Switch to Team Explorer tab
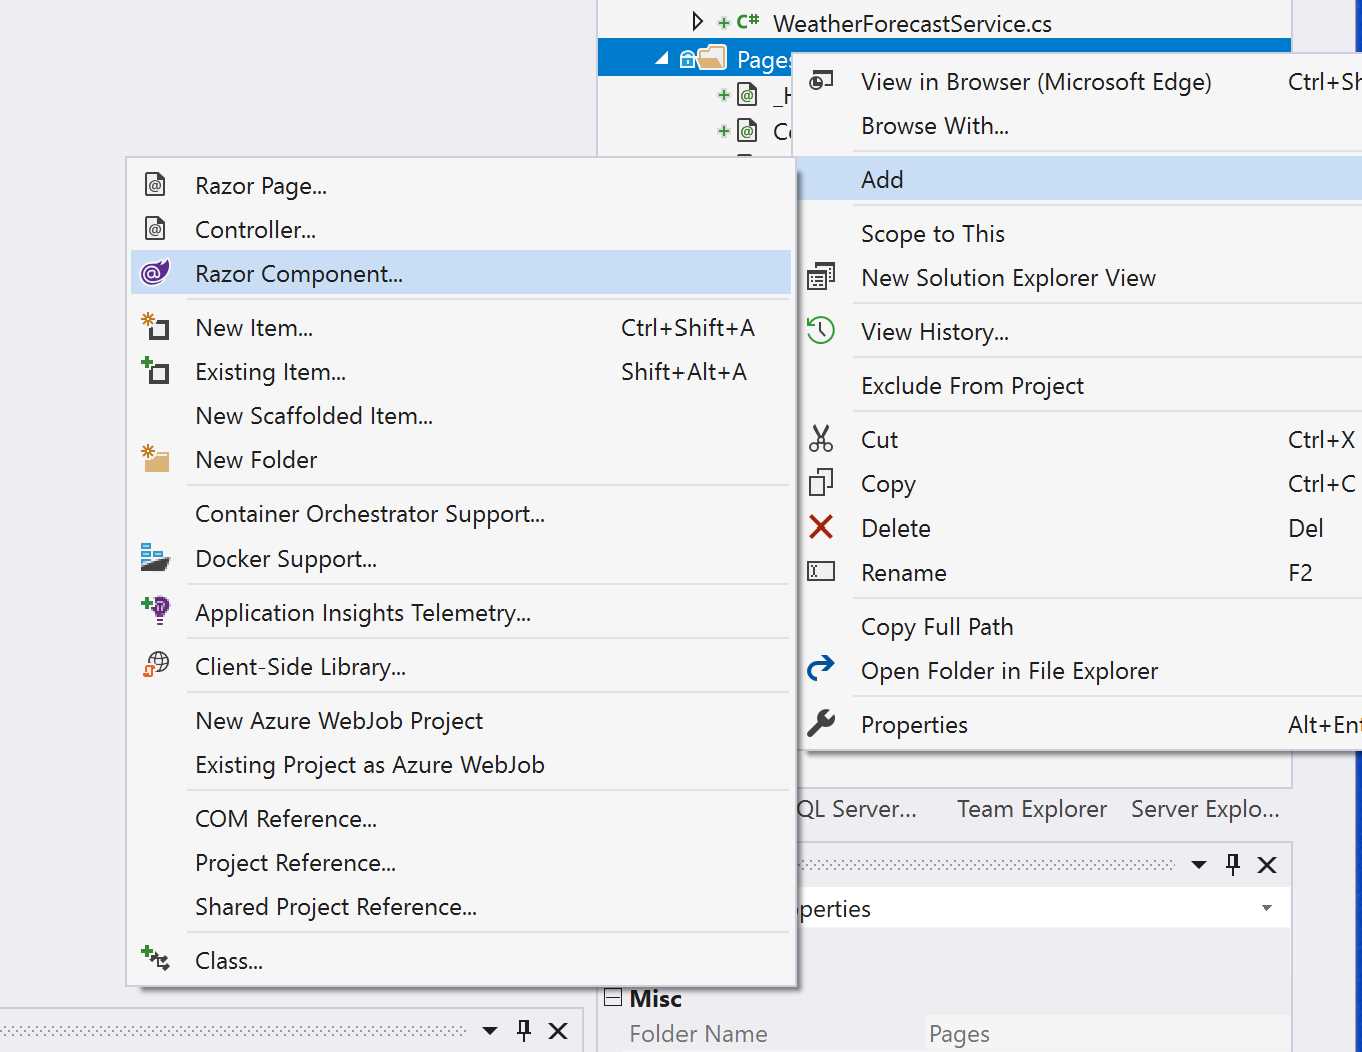 click(1032, 809)
